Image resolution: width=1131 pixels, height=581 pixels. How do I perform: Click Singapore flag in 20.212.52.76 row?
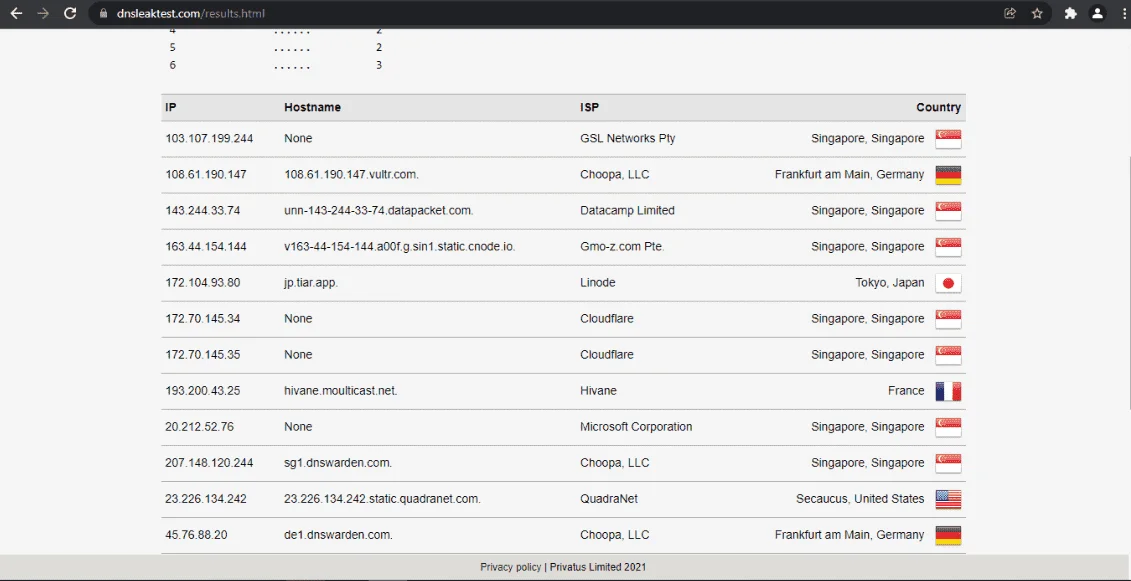tap(949, 427)
